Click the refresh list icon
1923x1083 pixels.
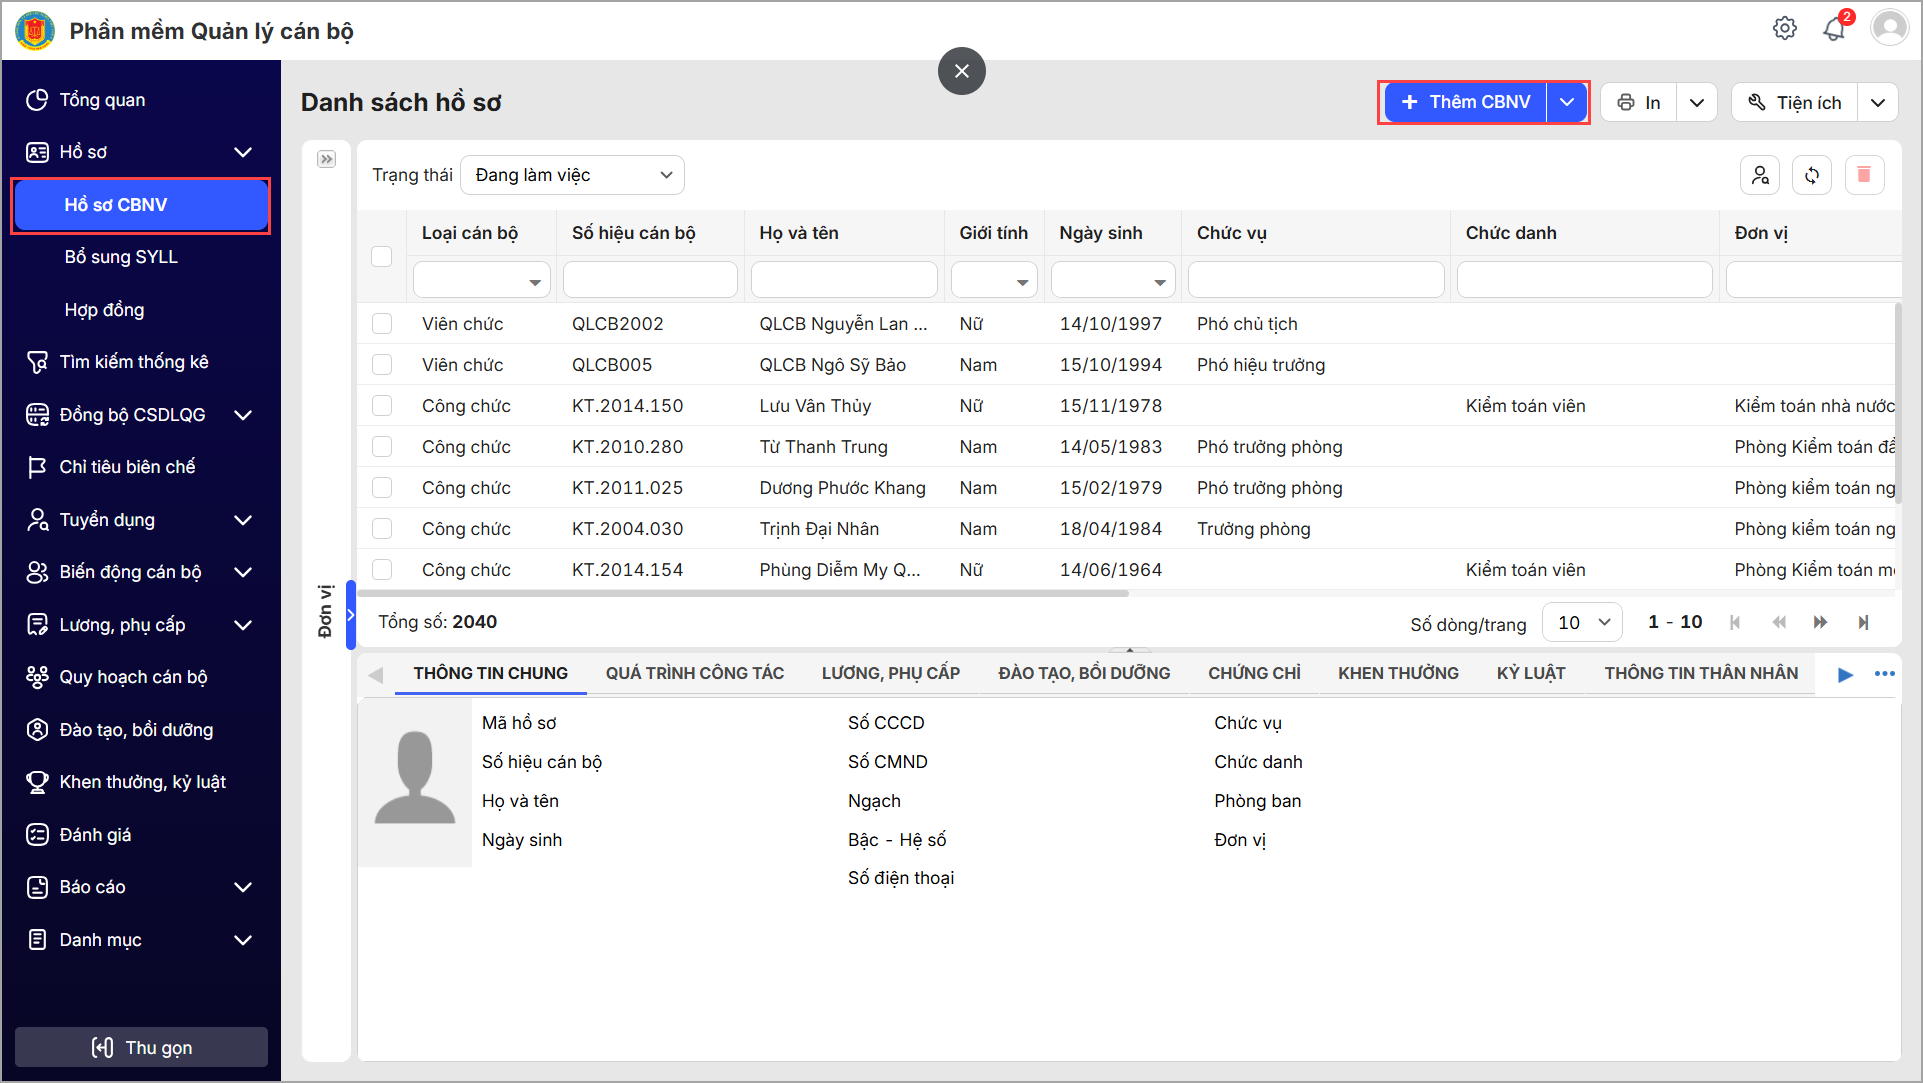[x=1812, y=176]
